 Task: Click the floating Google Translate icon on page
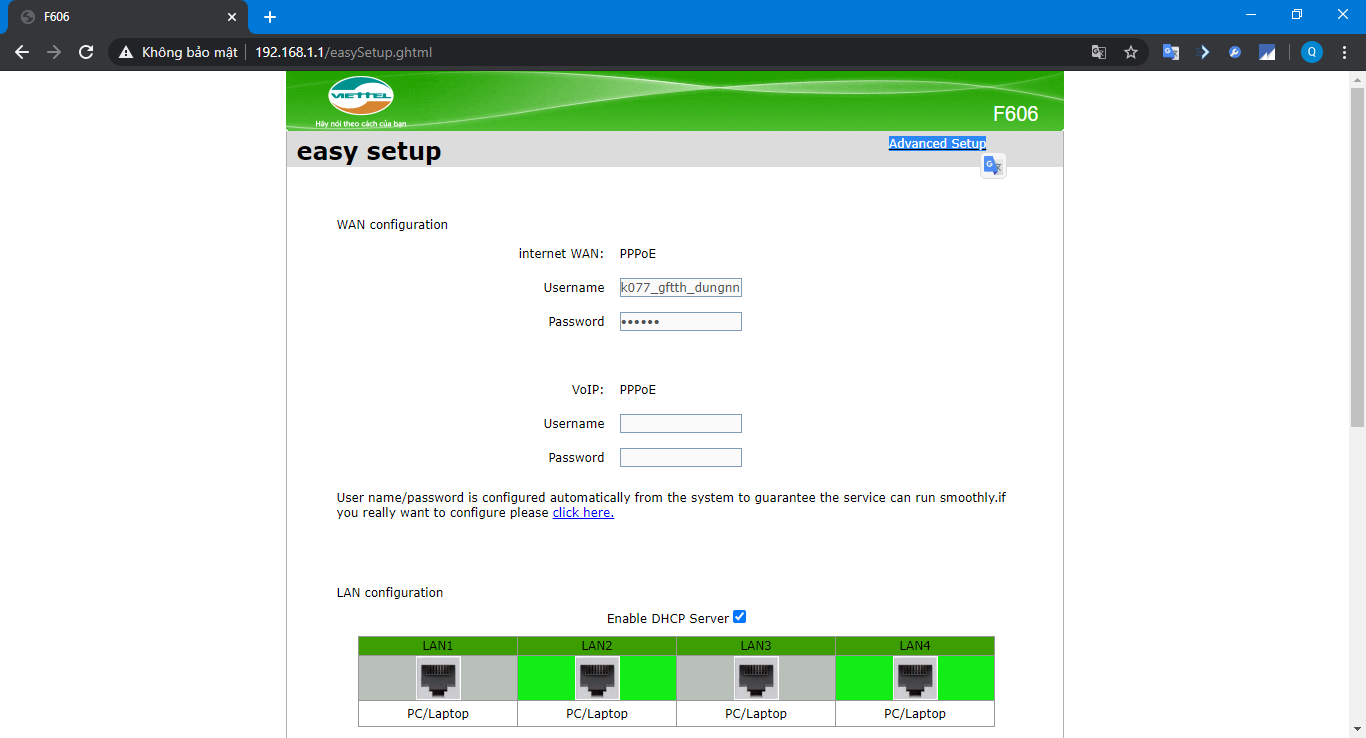(993, 166)
